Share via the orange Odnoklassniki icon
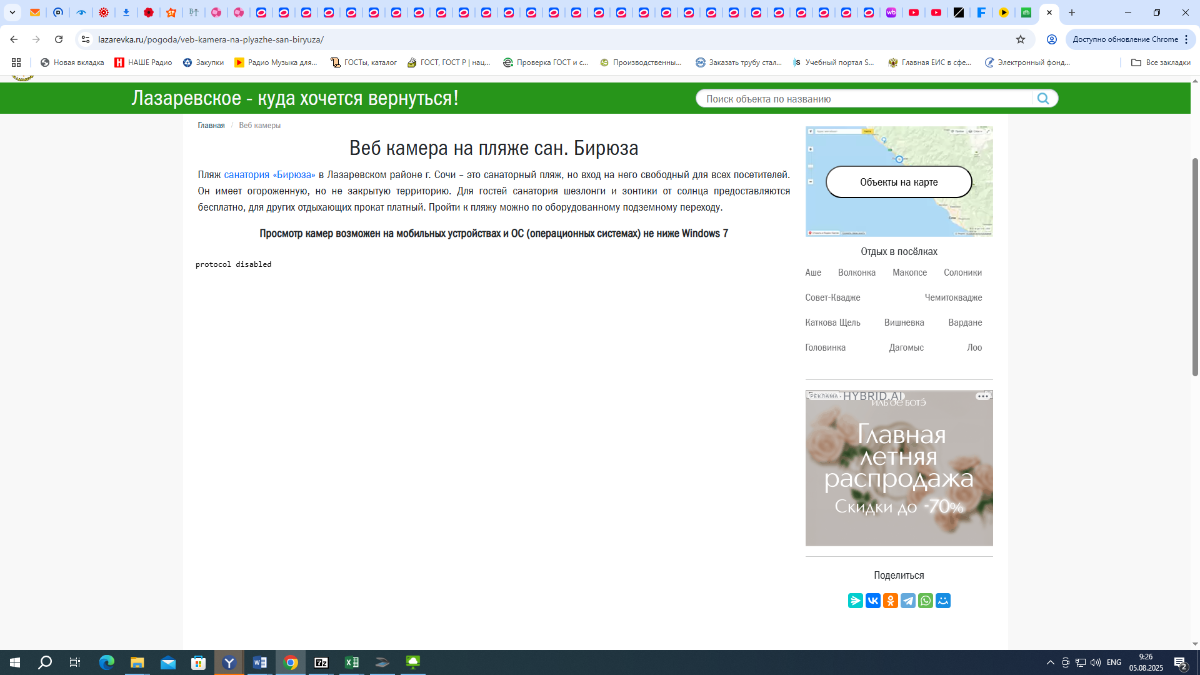 (x=890, y=600)
